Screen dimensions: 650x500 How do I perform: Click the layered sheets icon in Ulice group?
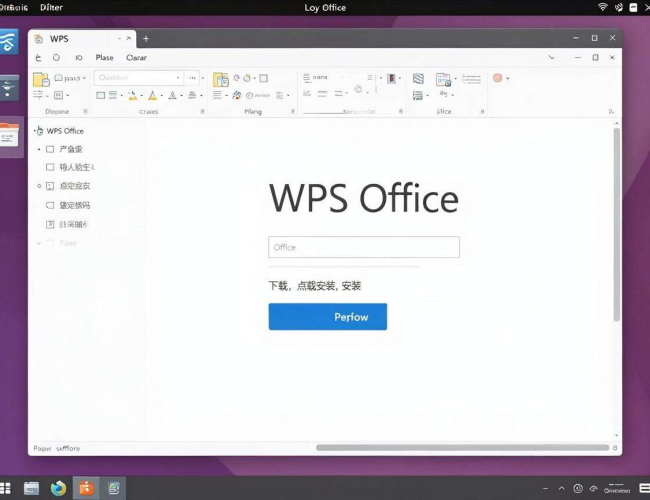click(418, 78)
